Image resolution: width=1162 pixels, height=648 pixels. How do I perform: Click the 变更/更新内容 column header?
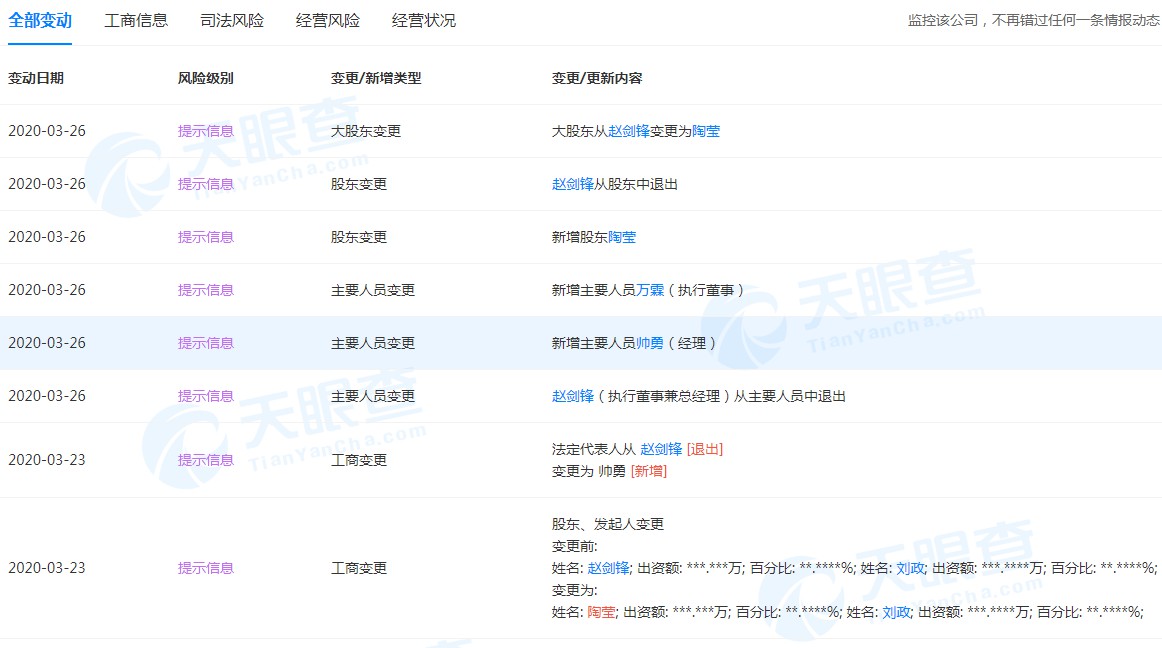597,78
